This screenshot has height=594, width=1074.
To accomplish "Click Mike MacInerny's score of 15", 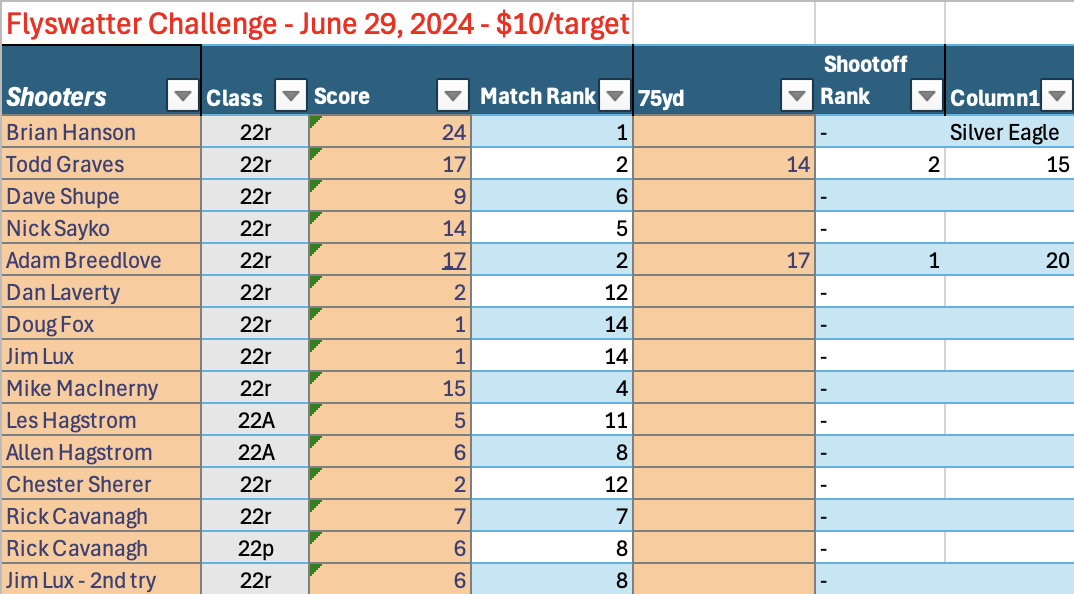I will [390, 388].
